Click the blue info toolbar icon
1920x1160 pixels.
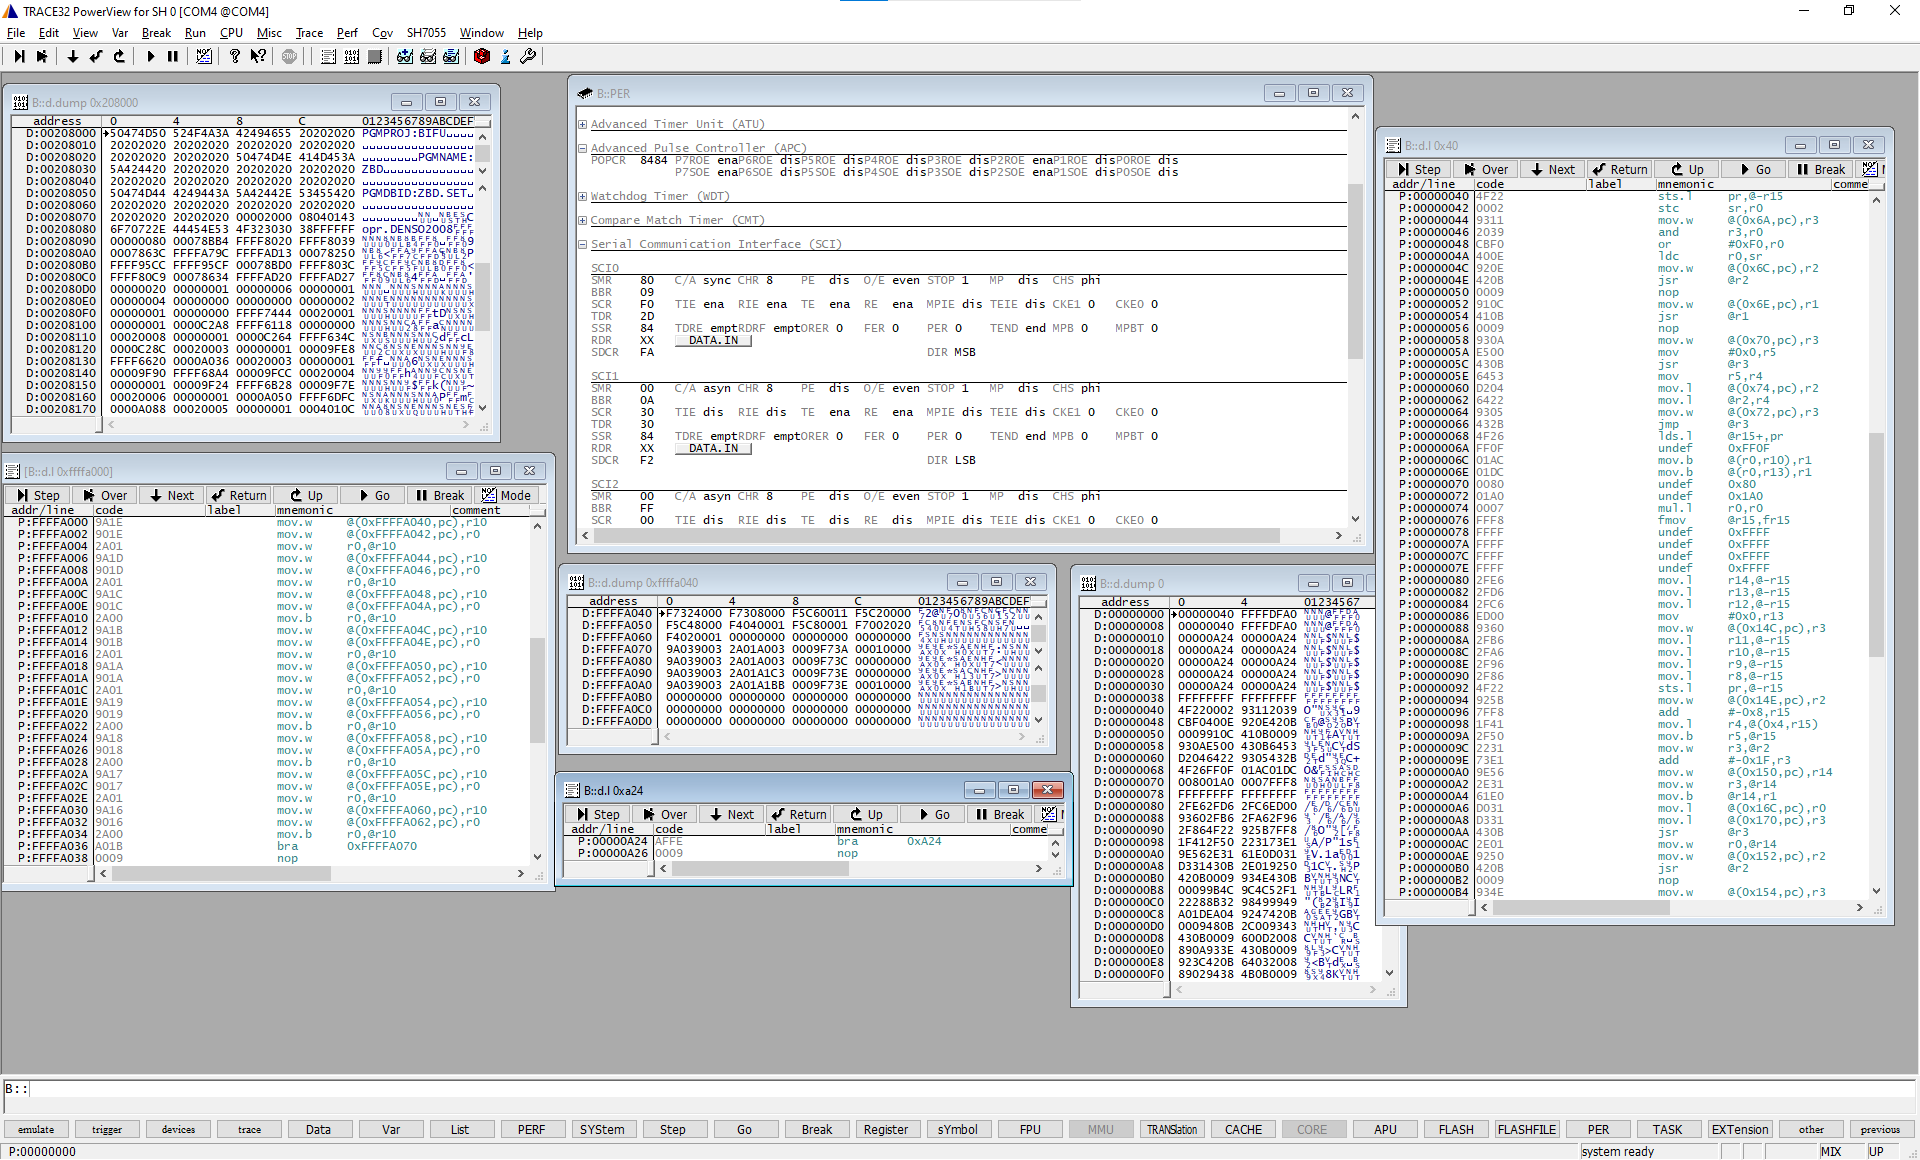point(505,57)
